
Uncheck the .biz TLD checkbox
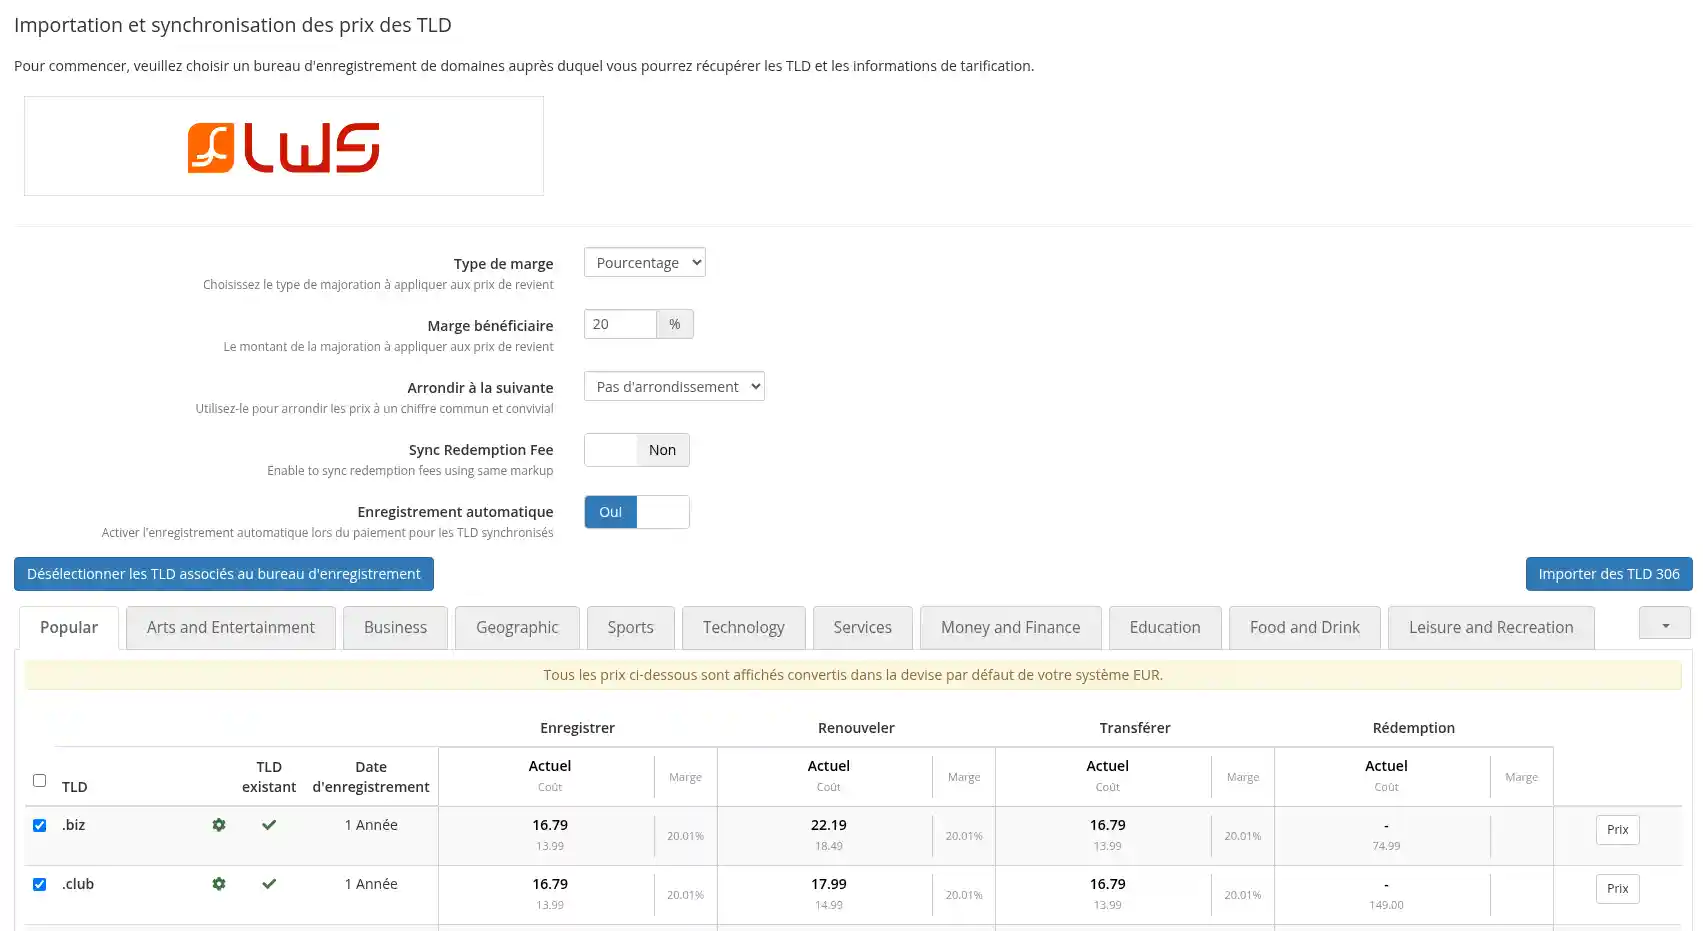point(40,825)
